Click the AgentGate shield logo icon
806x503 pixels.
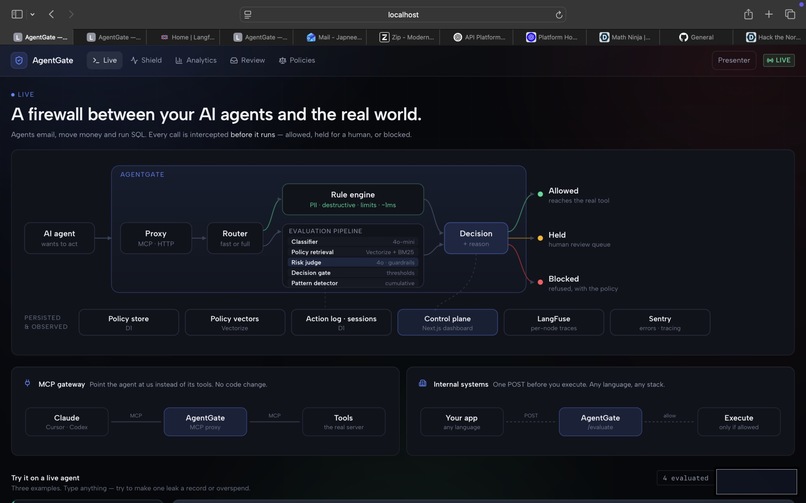click(x=19, y=61)
